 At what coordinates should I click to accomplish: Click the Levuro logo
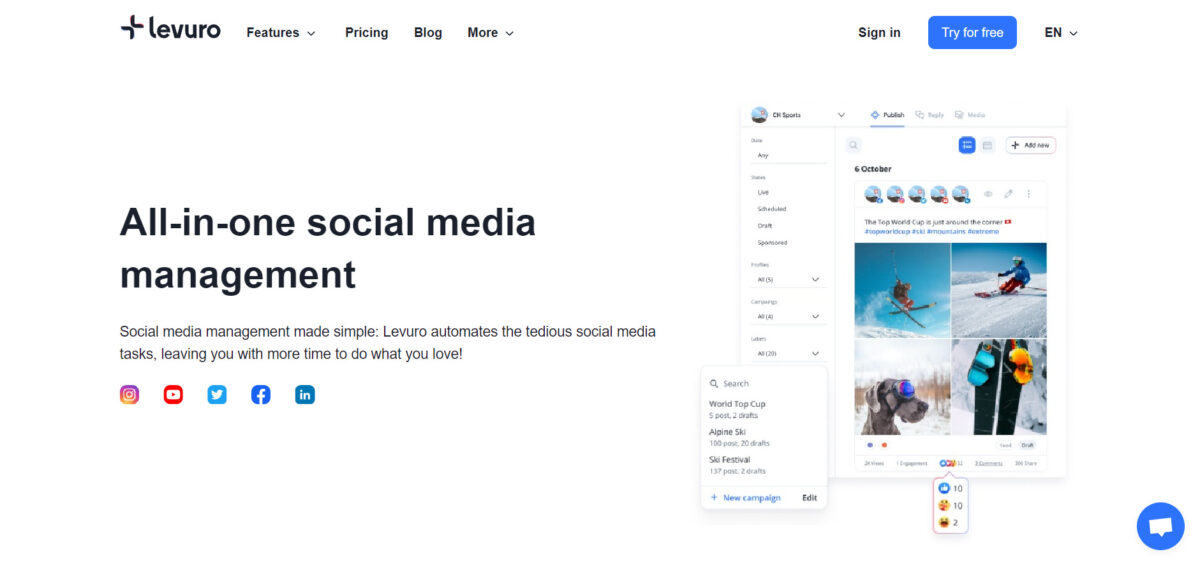click(170, 29)
